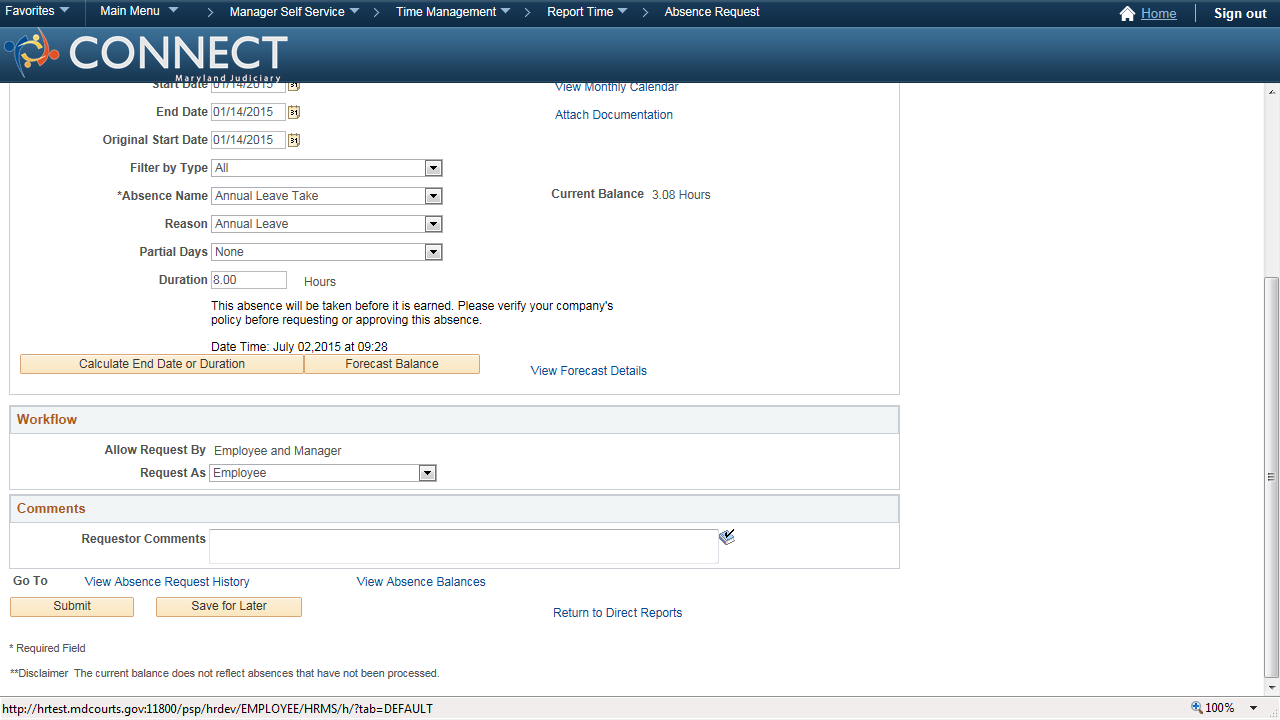The image size is (1280, 720).
Task: Click the Duration hours input field
Action: click(248, 280)
